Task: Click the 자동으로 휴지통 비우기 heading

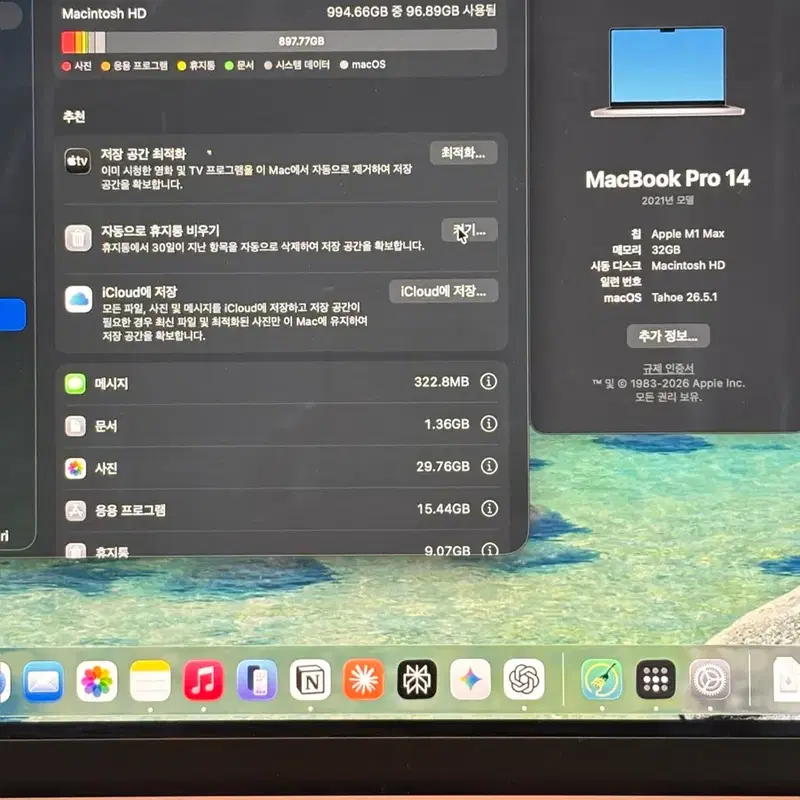Action: (x=160, y=231)
